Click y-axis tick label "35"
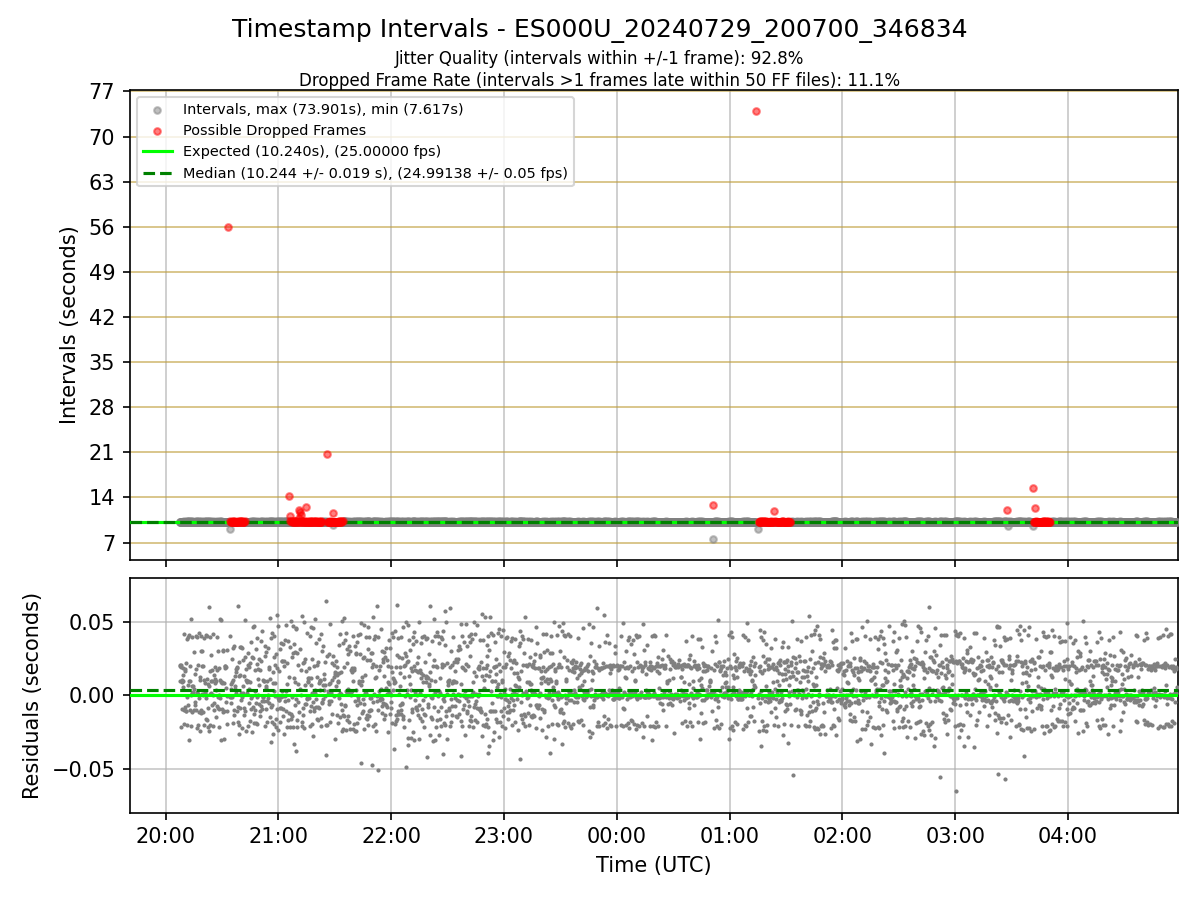This screenshot has height=900, width=1200. coord(102,362)
